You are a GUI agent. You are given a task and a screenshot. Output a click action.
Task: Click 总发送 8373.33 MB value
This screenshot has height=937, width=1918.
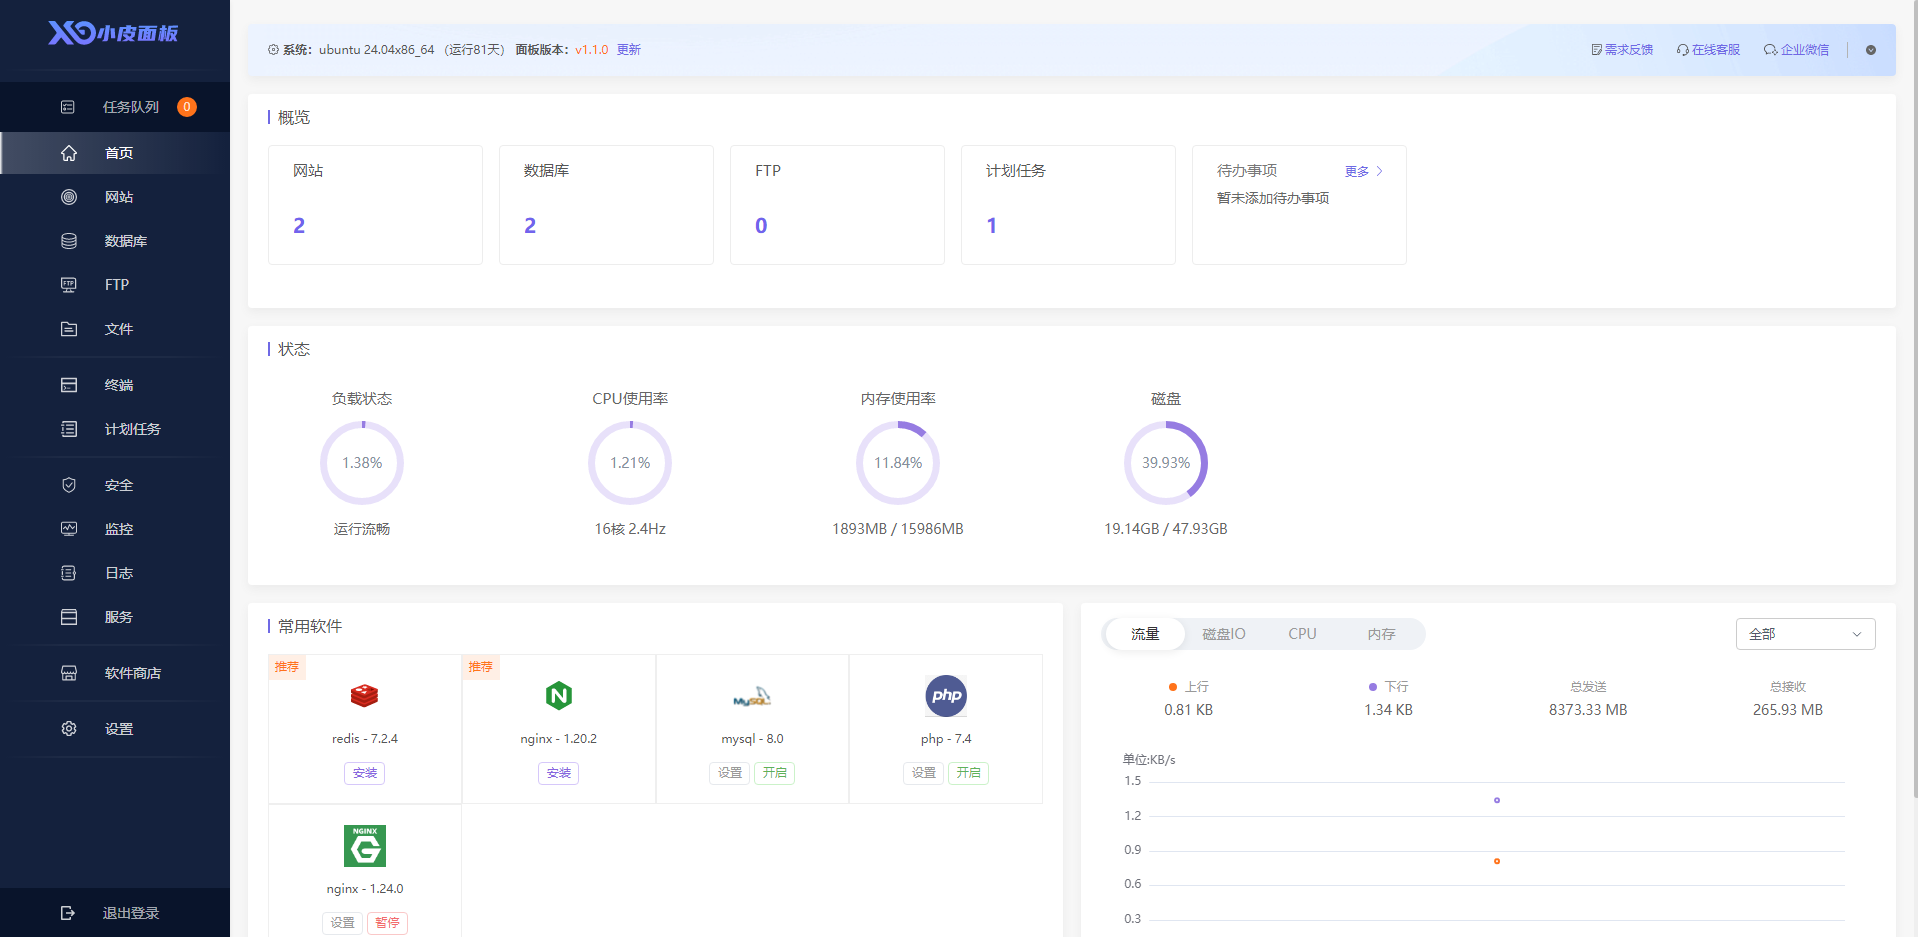(1588, 710)
